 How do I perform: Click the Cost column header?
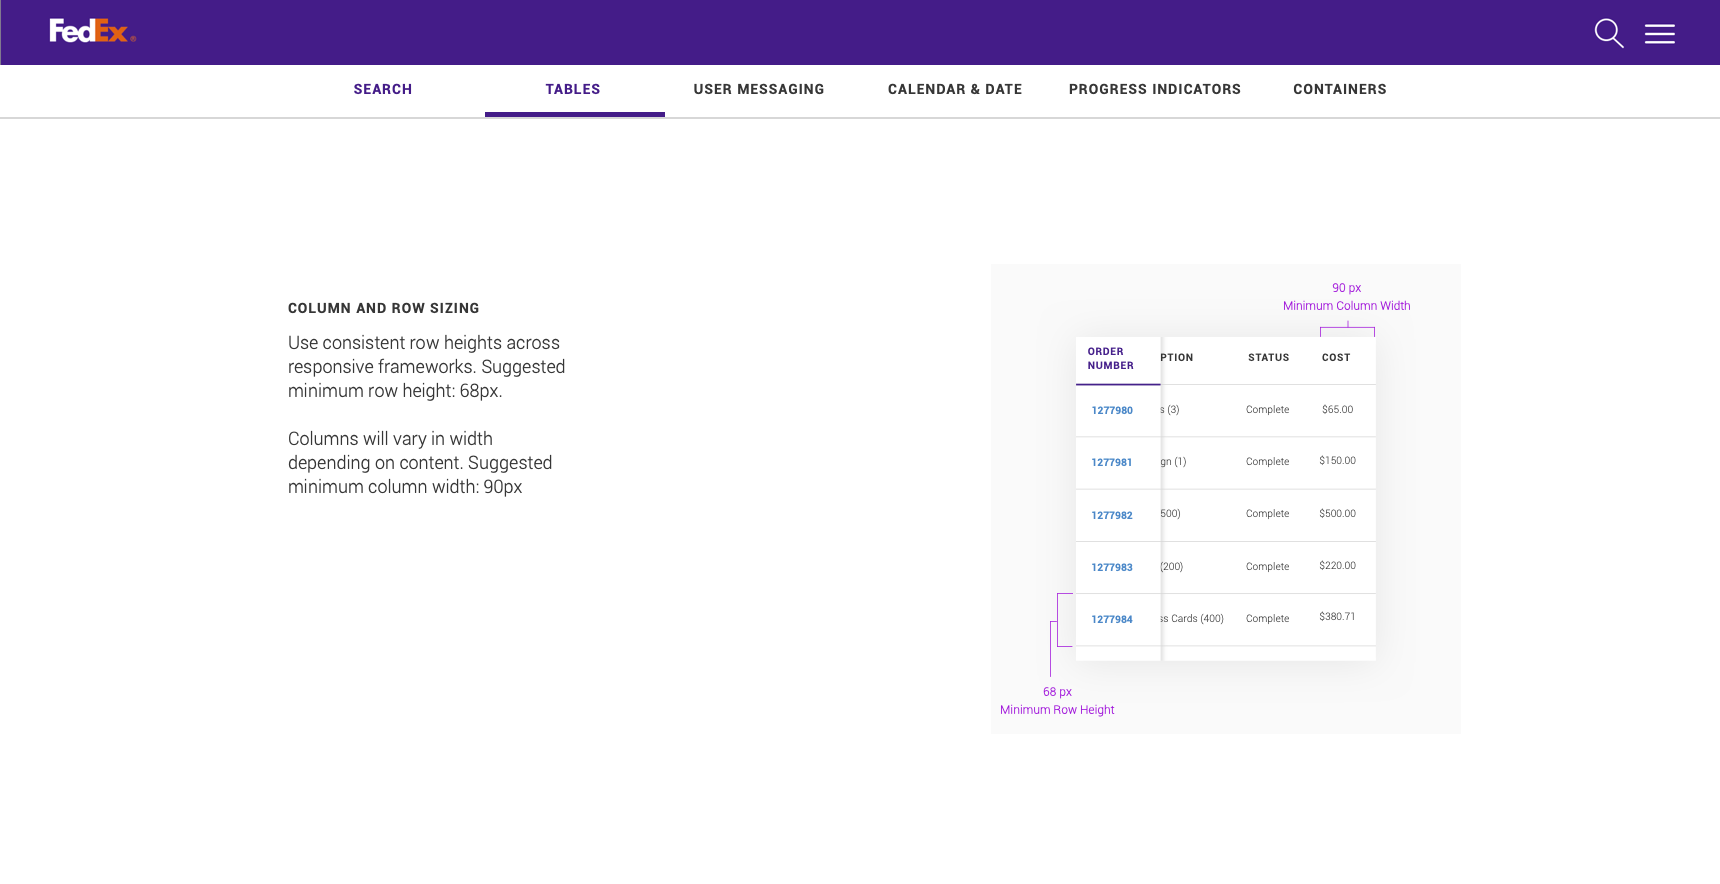[x=1336, y=358]
